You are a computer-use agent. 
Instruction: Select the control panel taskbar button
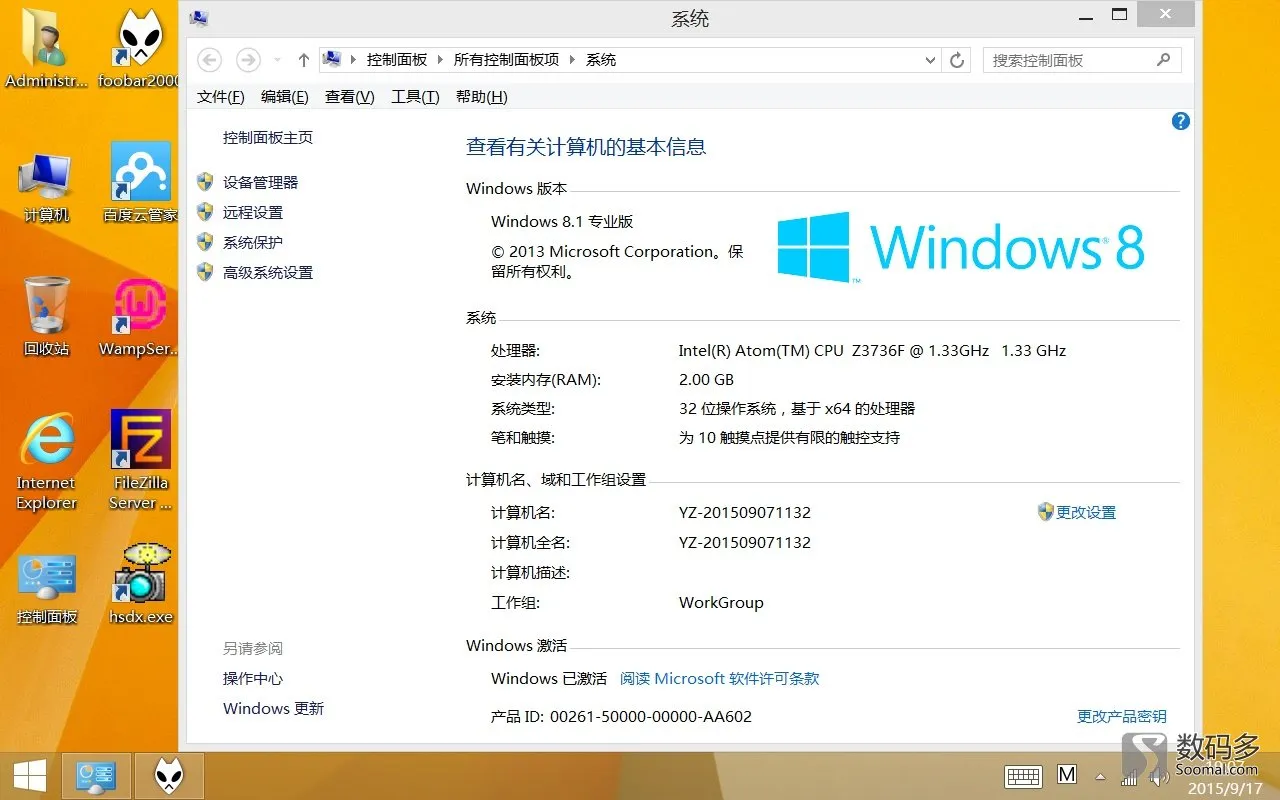(97, 776)
